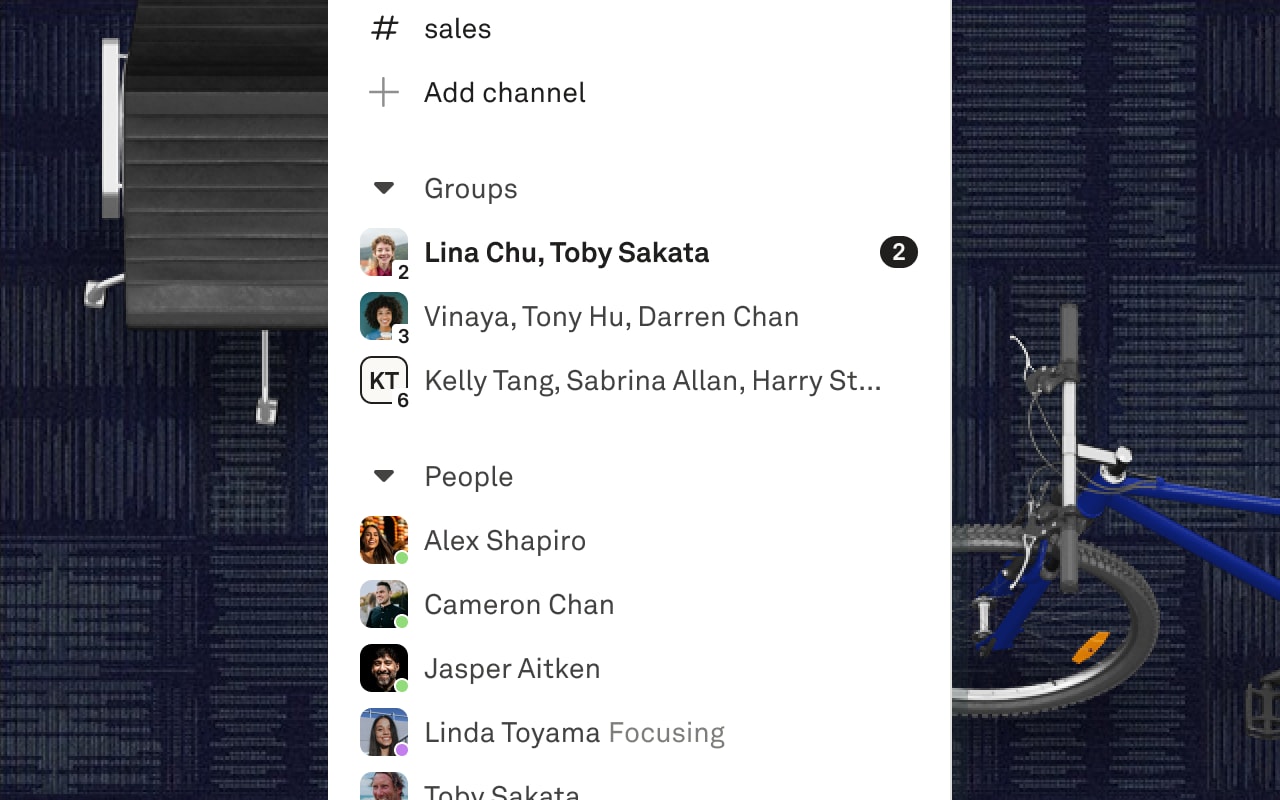The height and width of the screenshot is (800, 1280).
Task: Click the KT group avatar
Action: point(384,380)
